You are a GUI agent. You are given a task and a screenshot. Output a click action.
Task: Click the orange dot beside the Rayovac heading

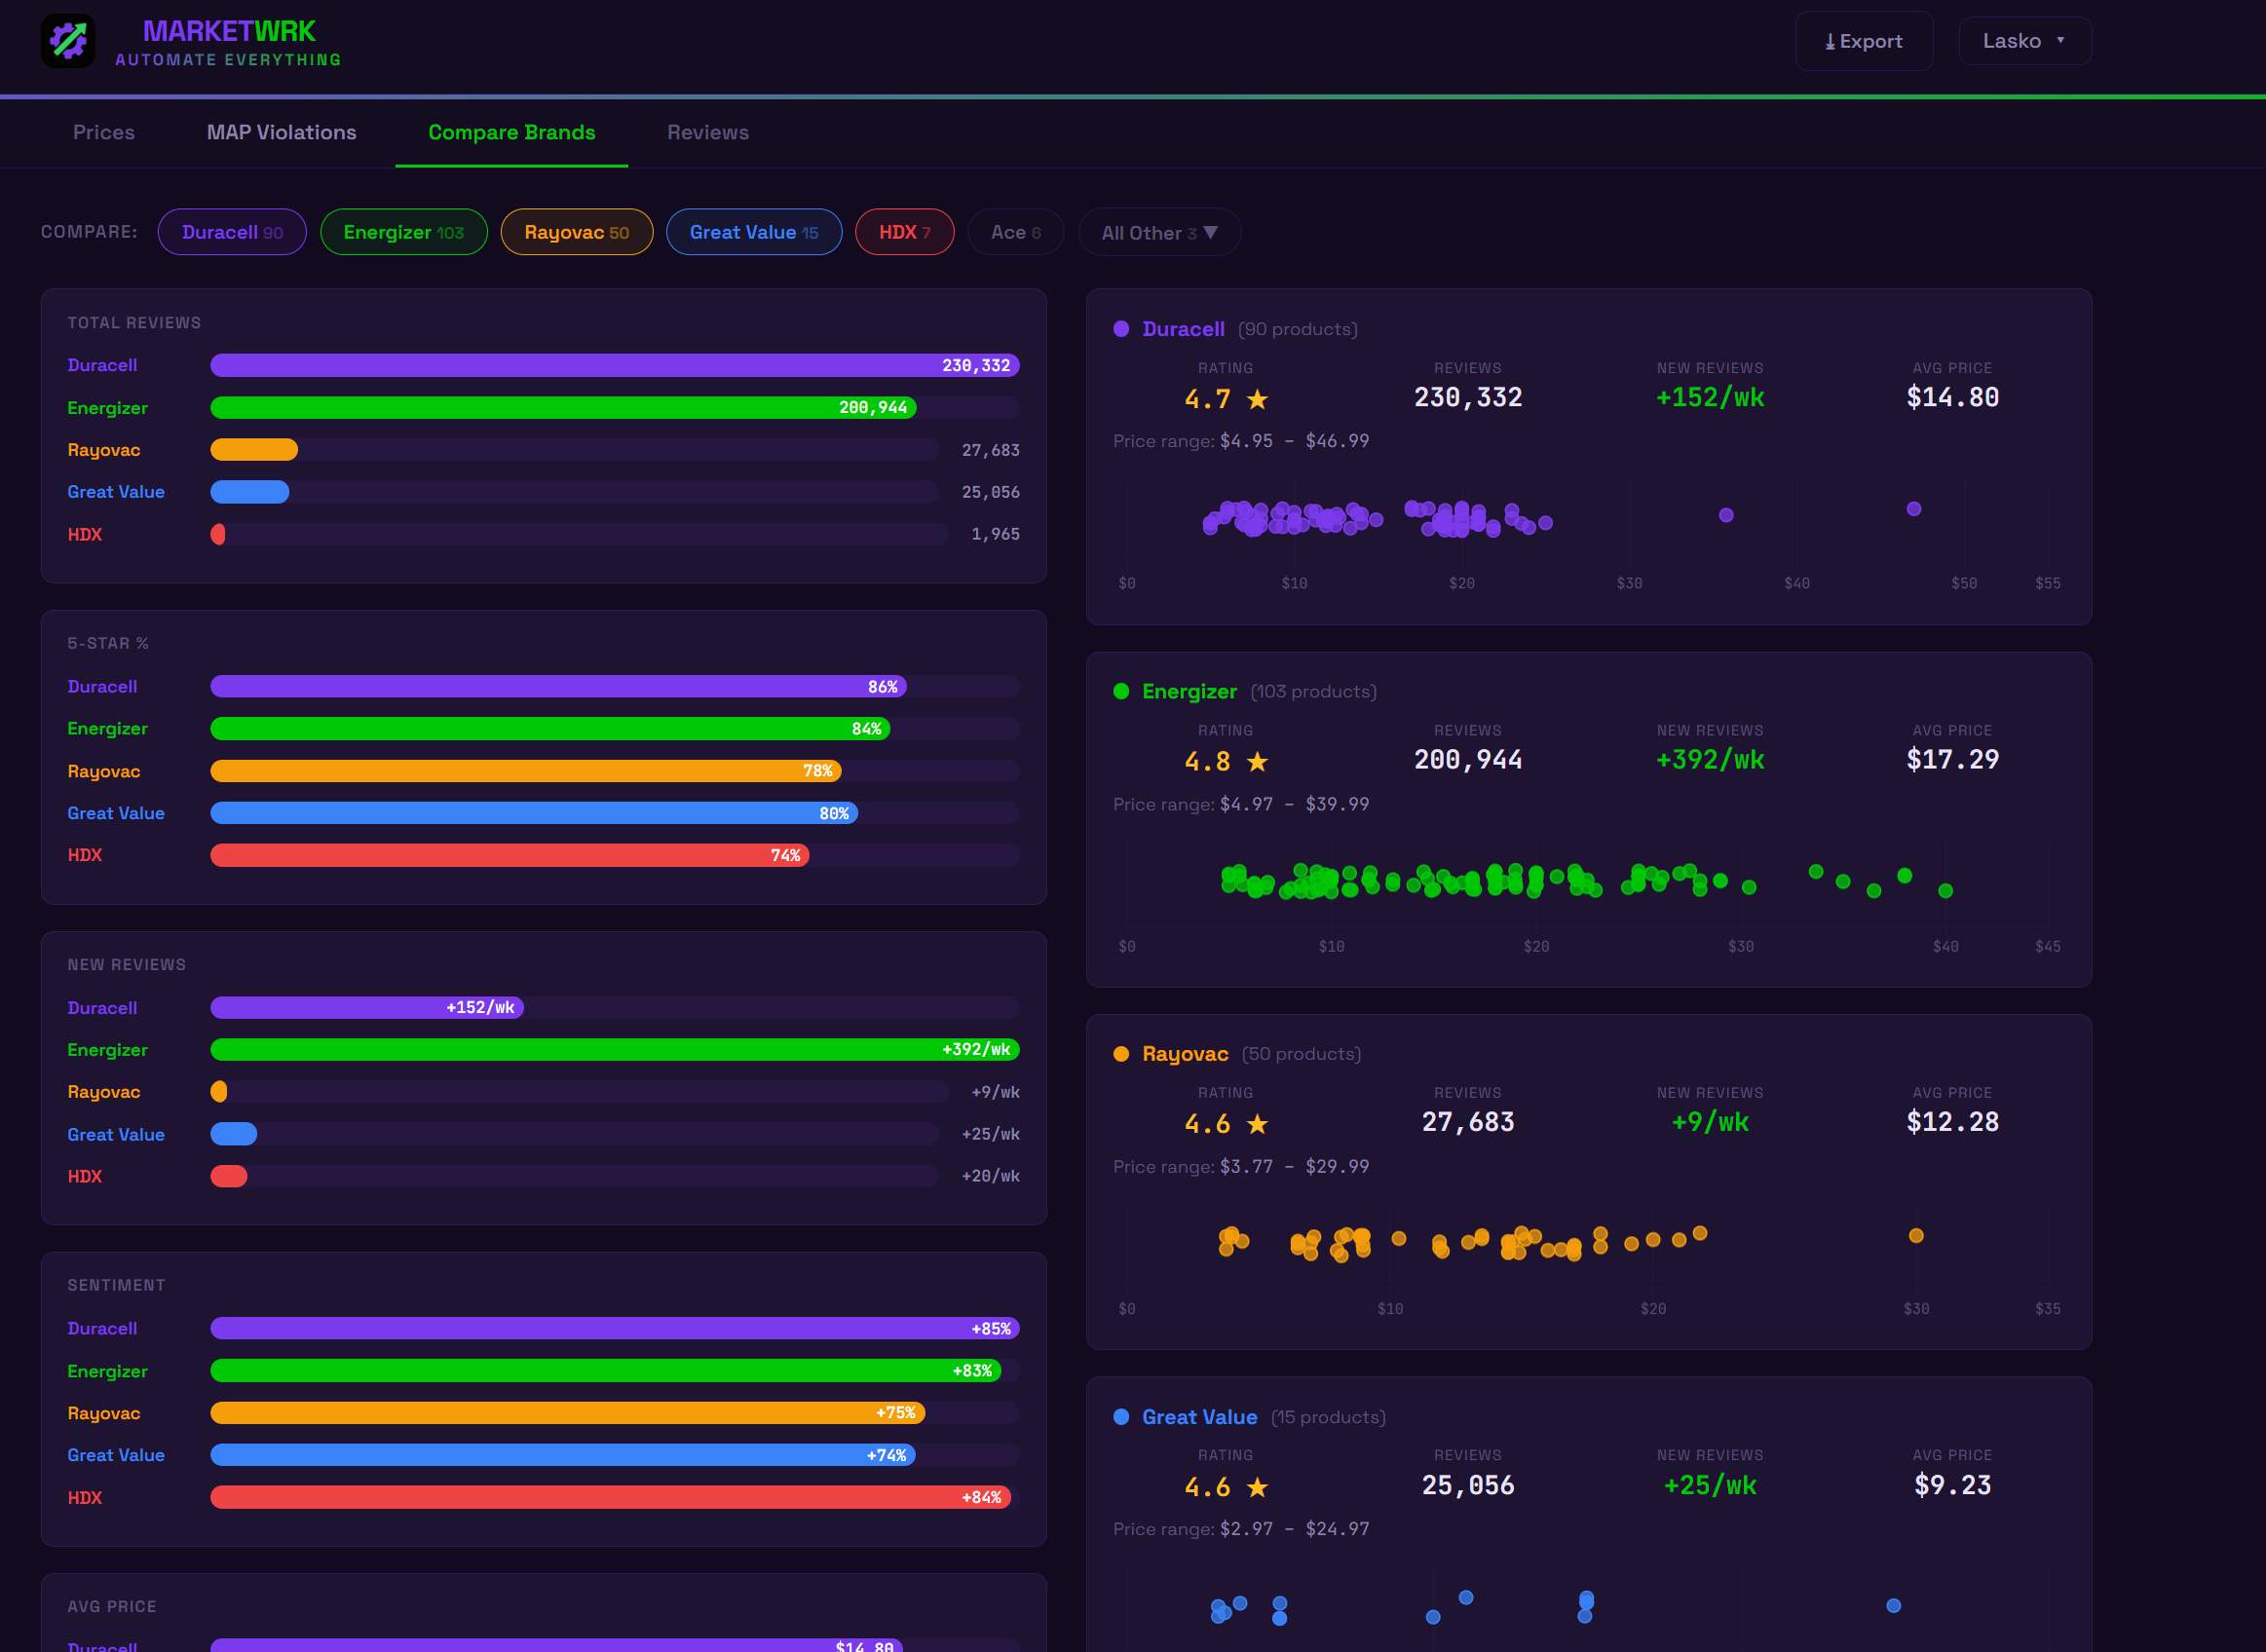[x=1122, y=1053]
